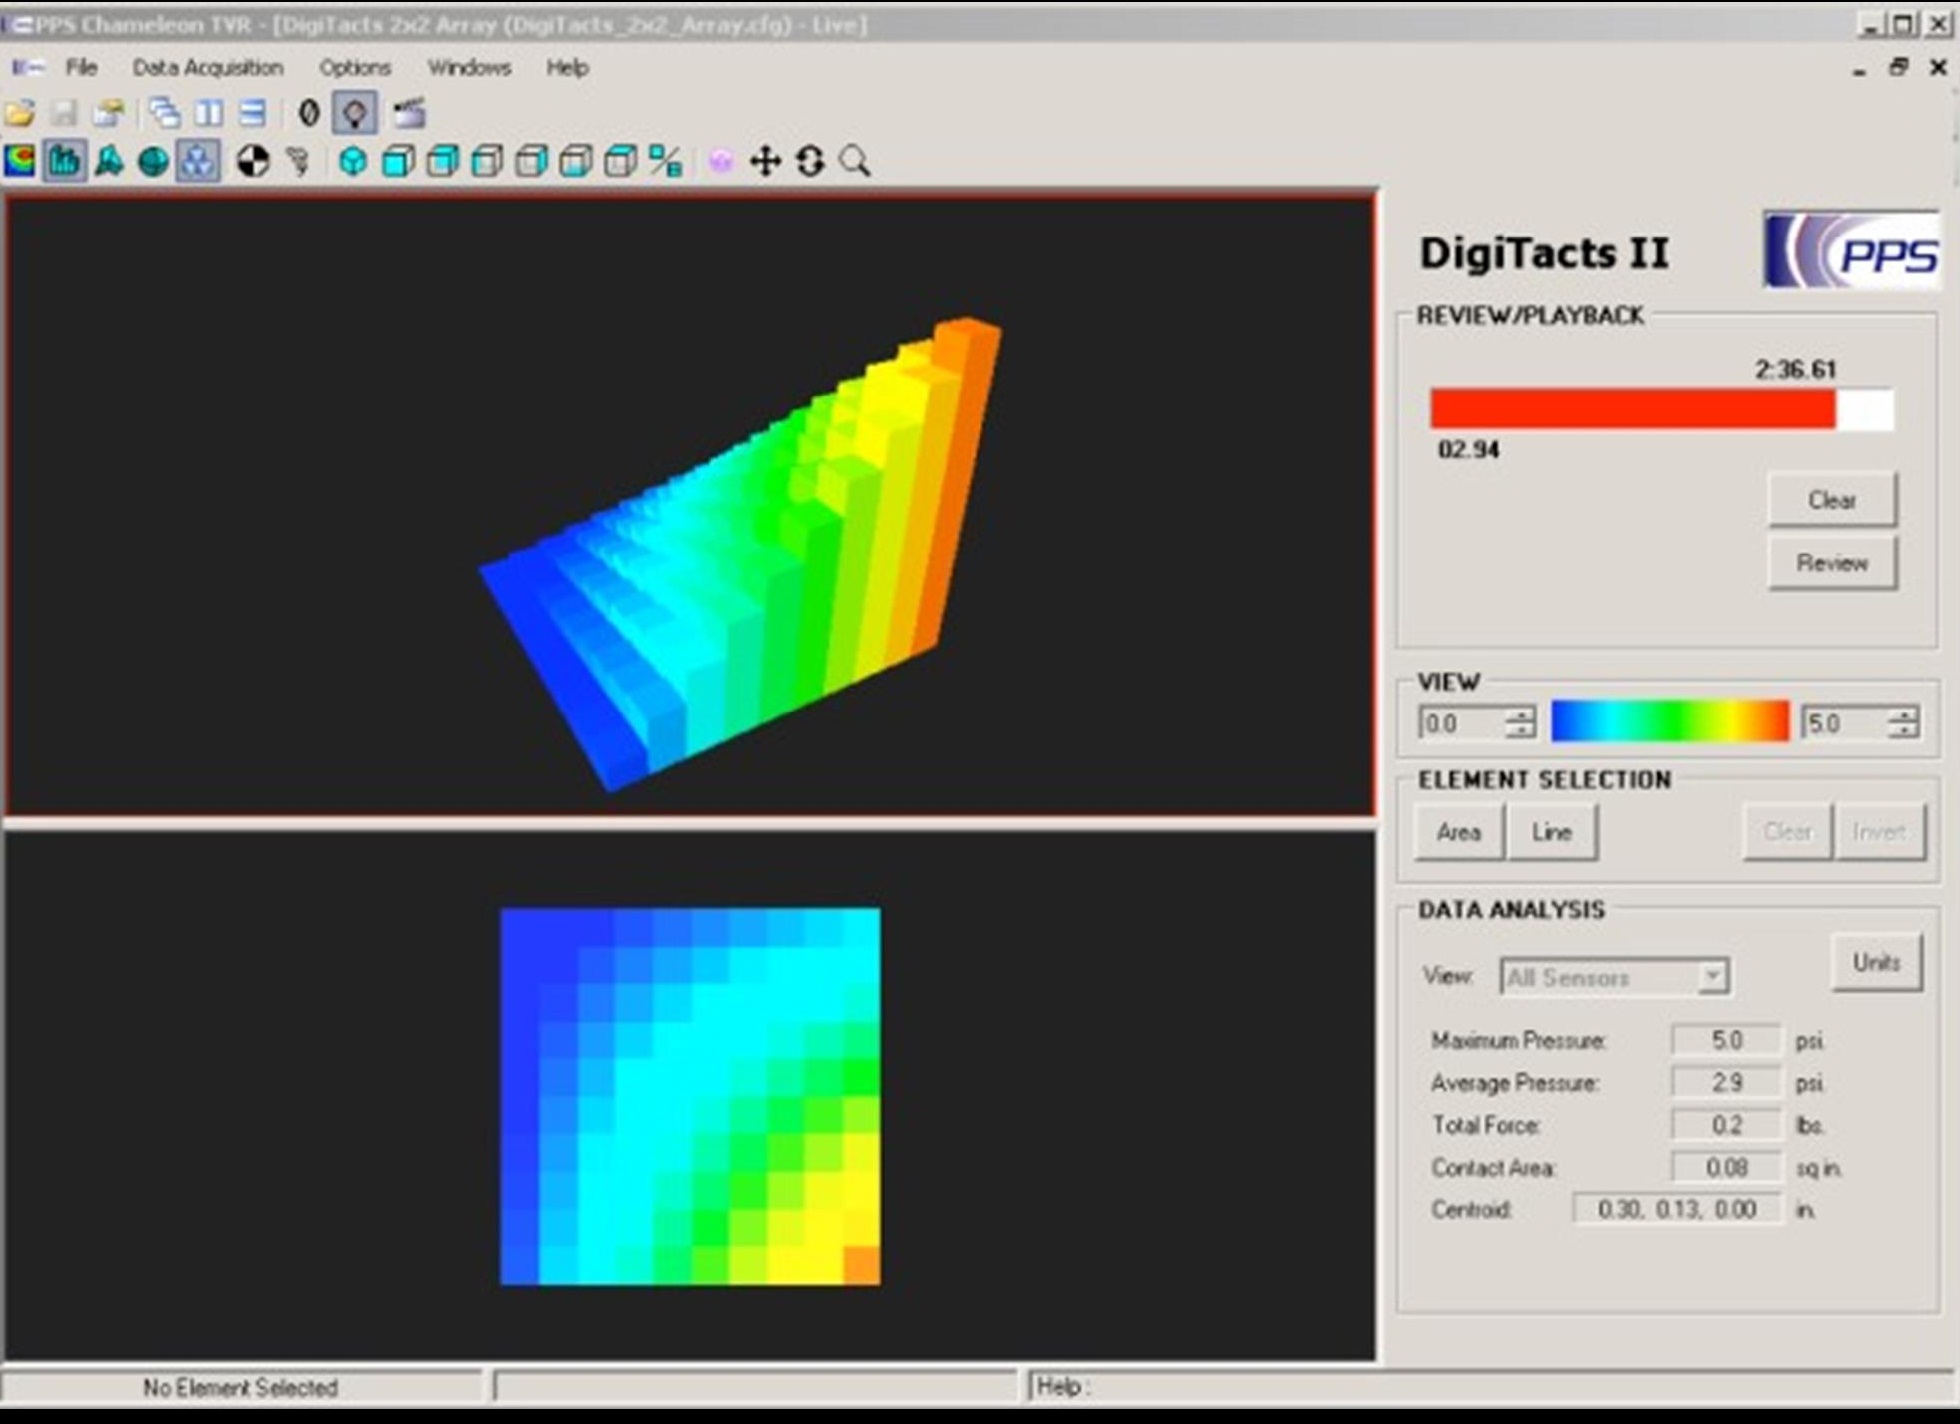Tile windows horizontally with stacked-bars icon
1960x1424 pixels.
tap(253, 113)
